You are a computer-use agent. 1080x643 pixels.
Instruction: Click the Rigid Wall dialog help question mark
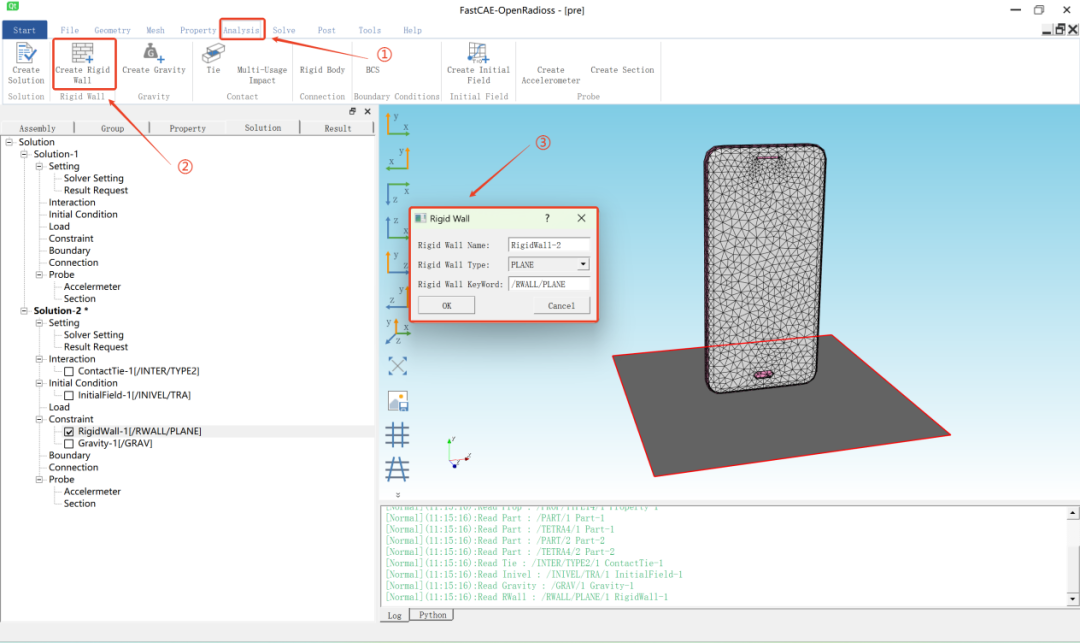(x=548, y=218)
